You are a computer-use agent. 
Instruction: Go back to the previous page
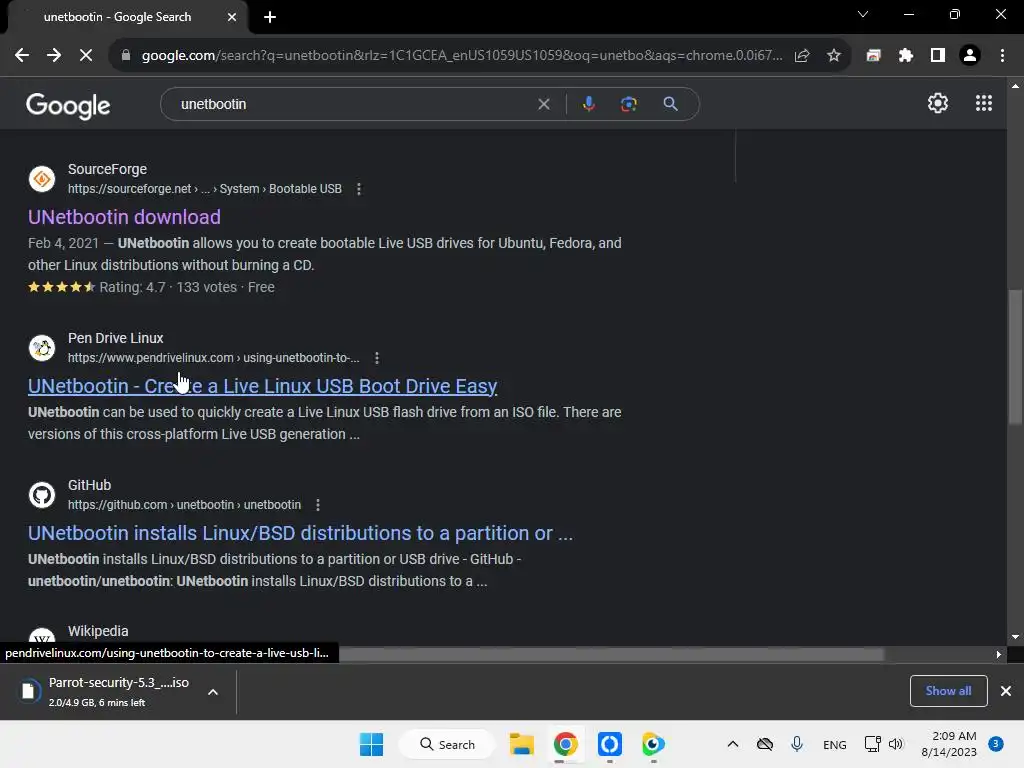22,56
